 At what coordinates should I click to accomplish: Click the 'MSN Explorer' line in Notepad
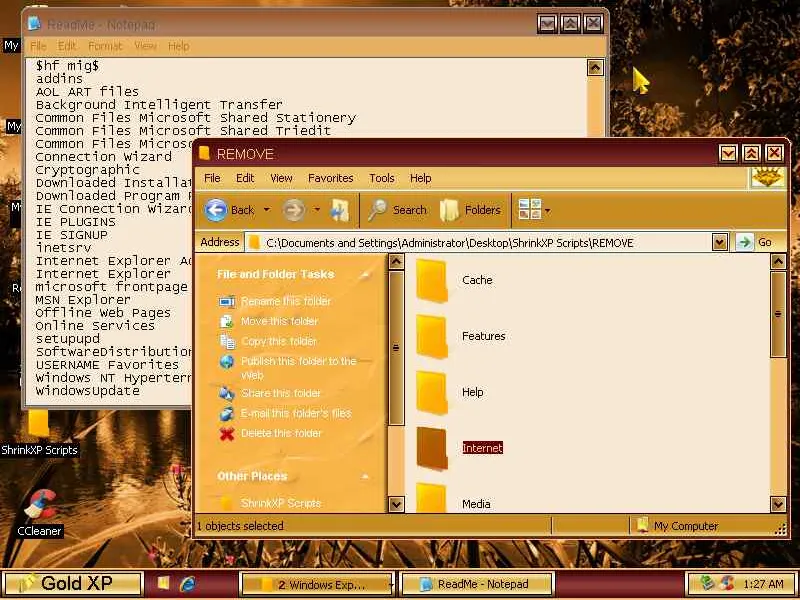click(x=83, y=299)
